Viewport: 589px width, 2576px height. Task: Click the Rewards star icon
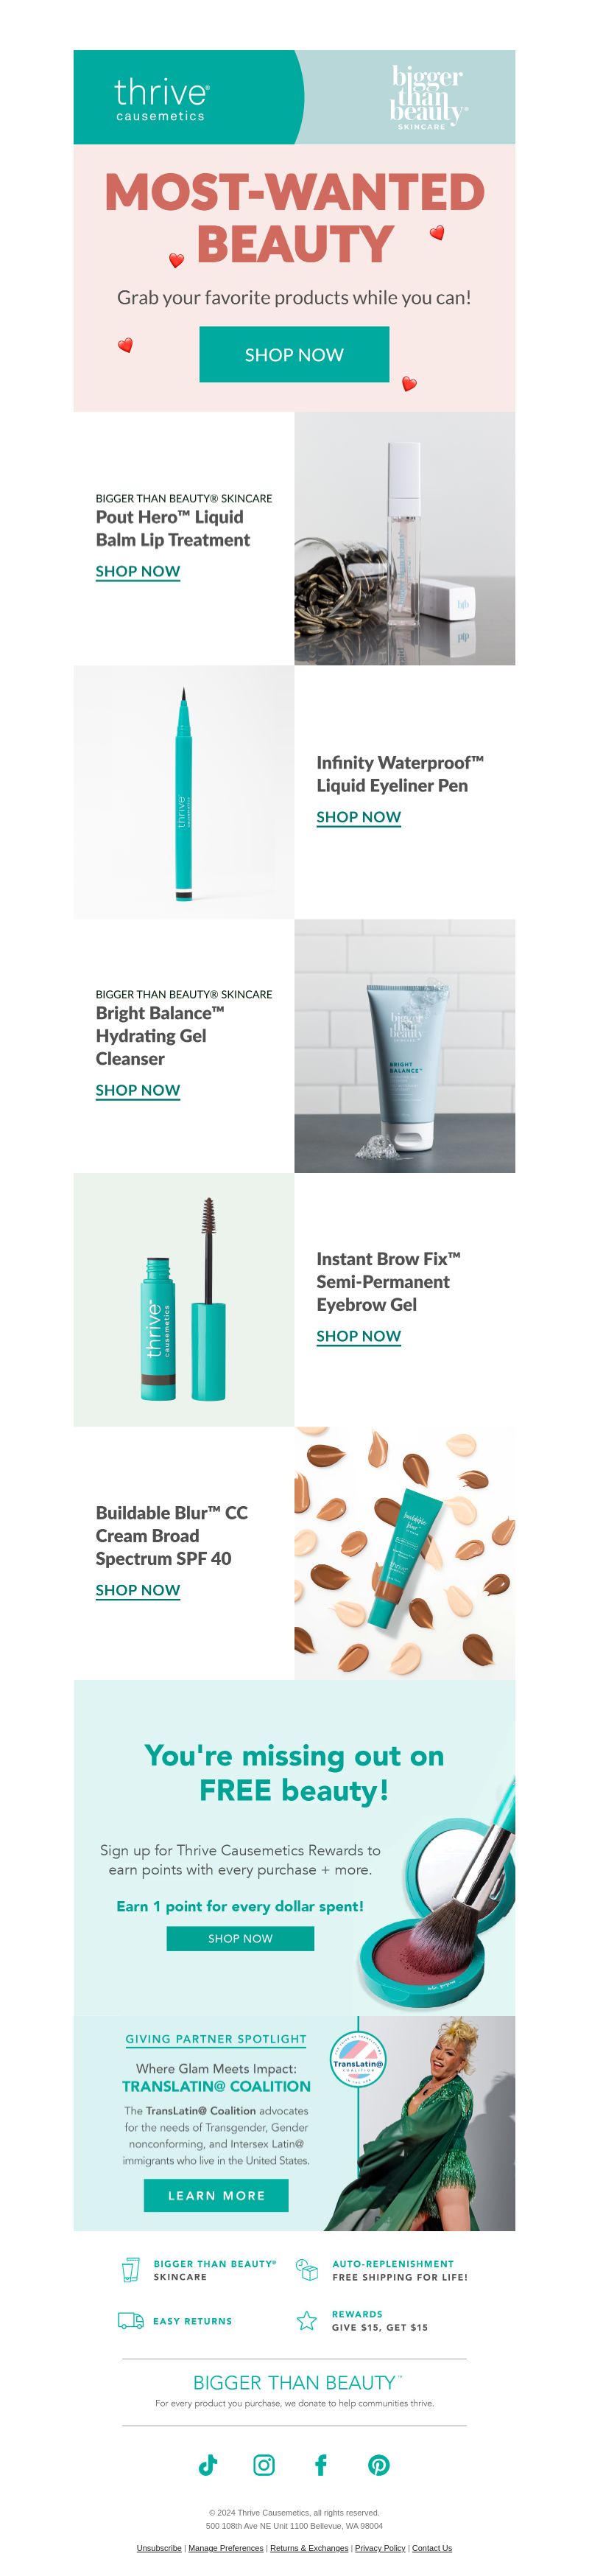click(x=307, y=2320)
